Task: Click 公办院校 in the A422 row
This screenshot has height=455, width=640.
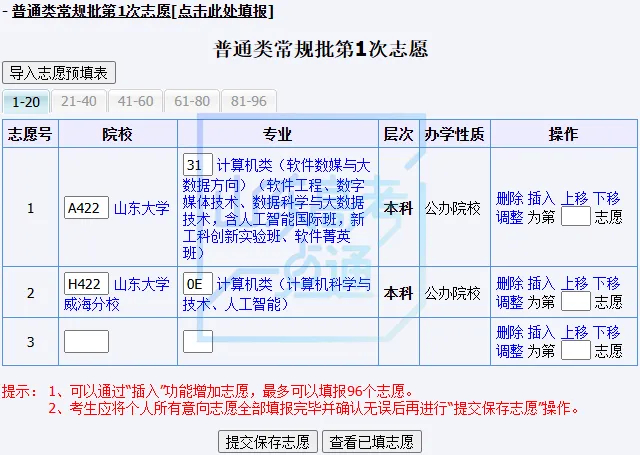Action: (x=453, y=208)
